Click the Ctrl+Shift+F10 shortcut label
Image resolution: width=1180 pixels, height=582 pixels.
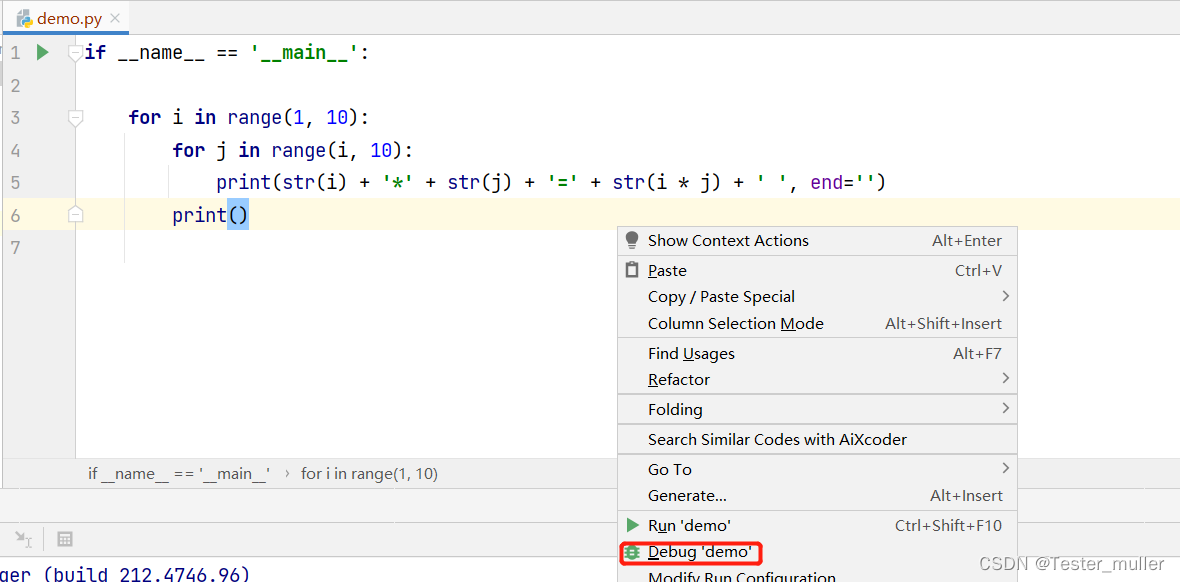click(x=948, y=526)
